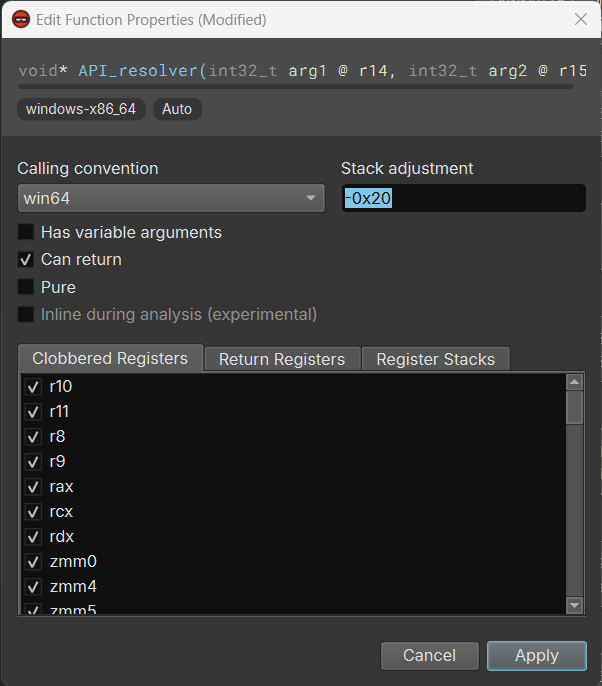Edit the API_resolver function signature text

click(x=302, y=70)
